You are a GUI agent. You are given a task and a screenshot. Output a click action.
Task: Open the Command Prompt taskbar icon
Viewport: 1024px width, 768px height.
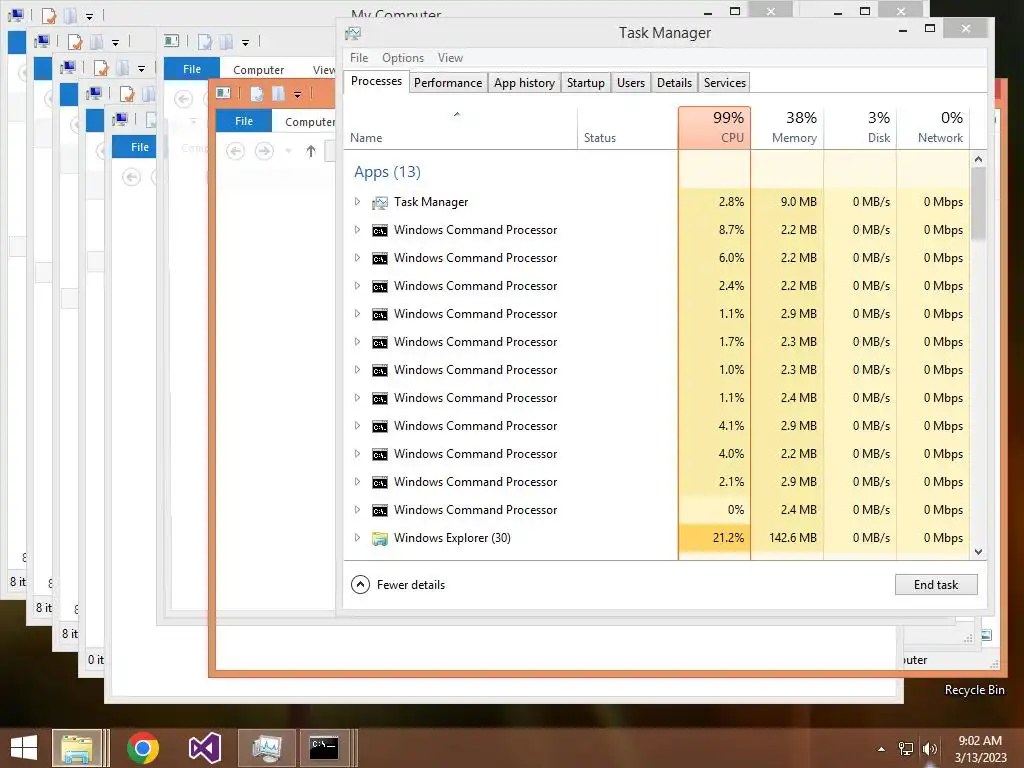(324, 748)
